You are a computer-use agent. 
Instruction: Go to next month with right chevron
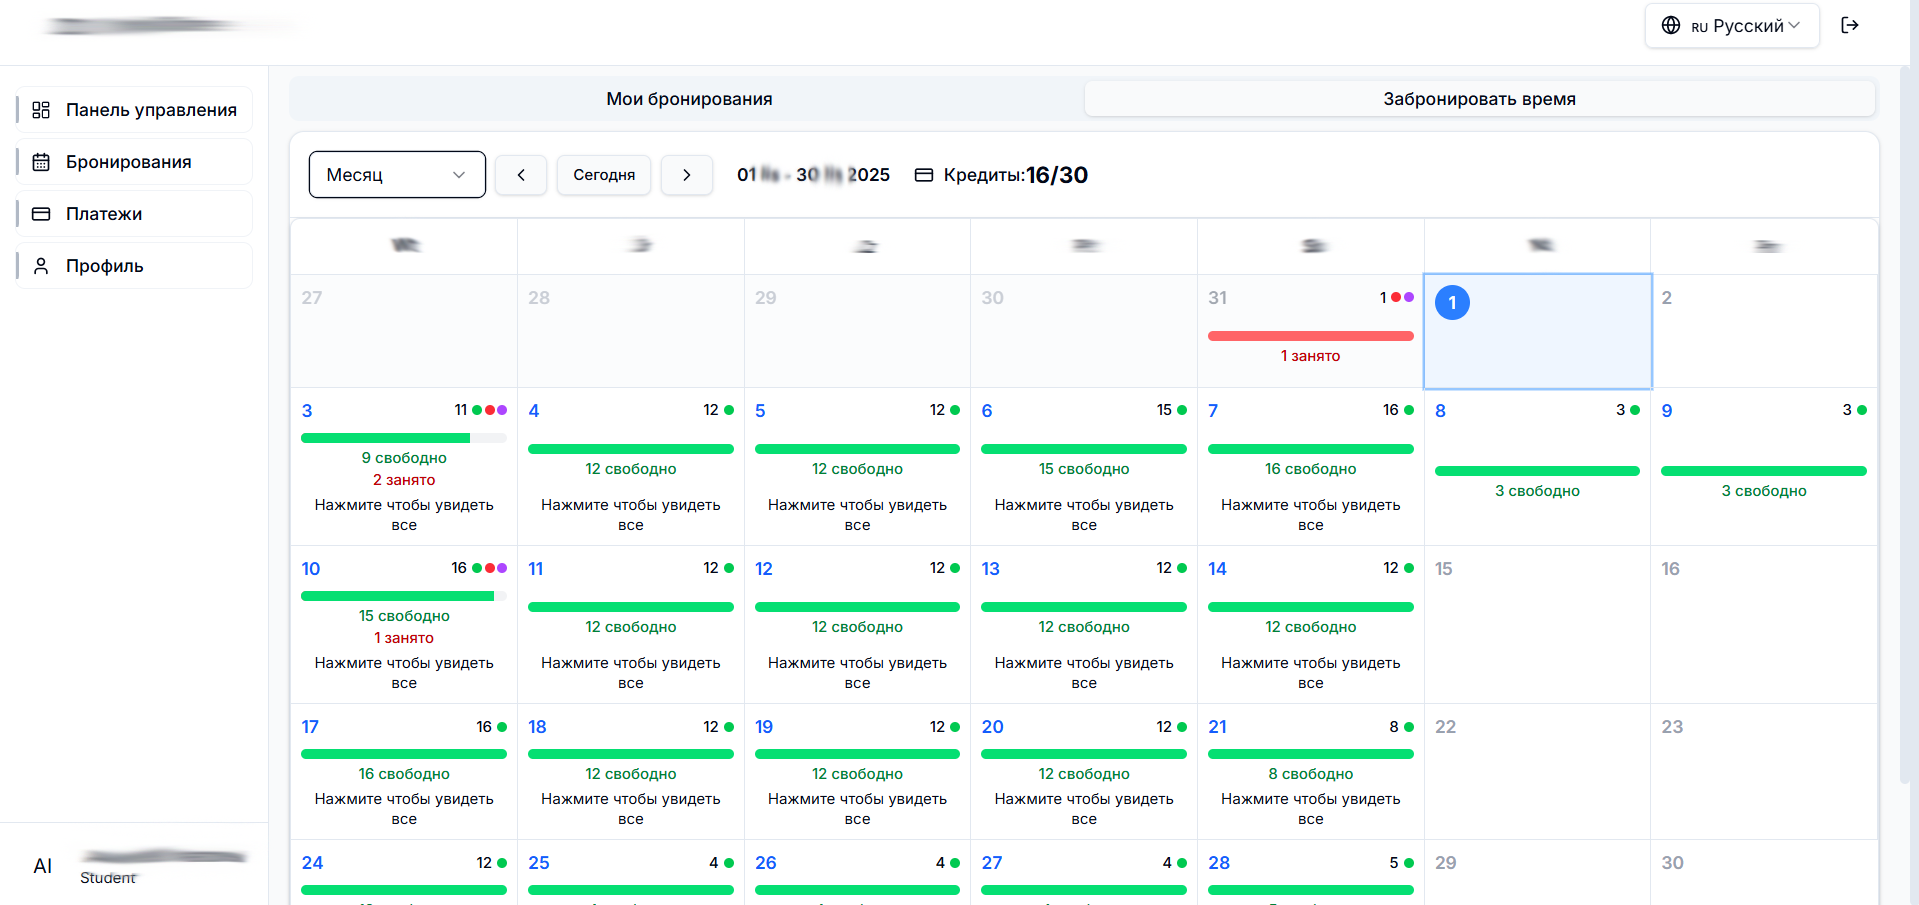(687, 175)
